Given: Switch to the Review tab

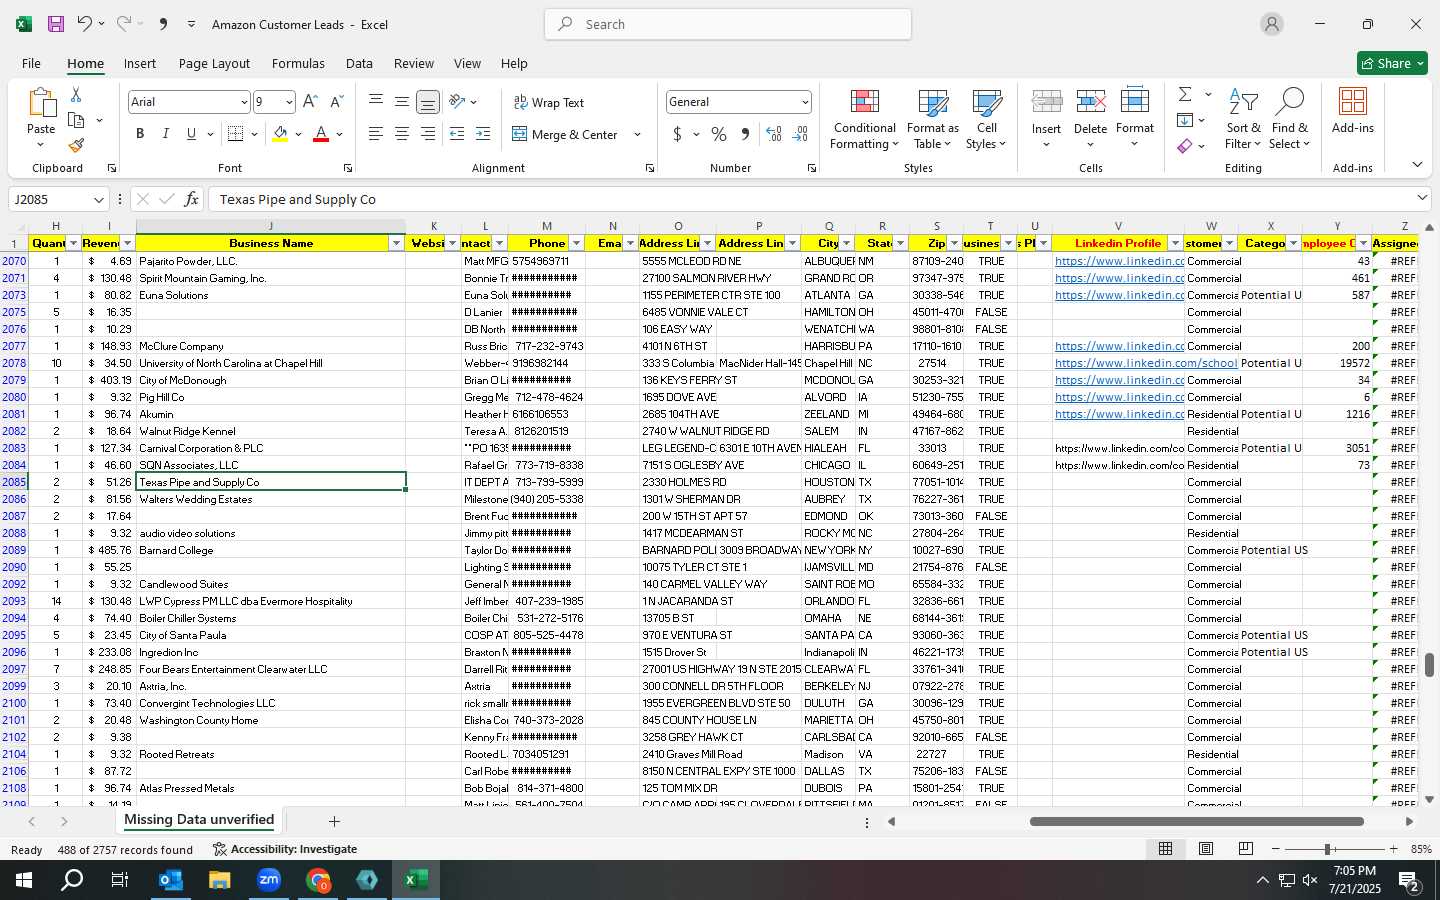Looking at the screenshot, I should click(414, 63).
